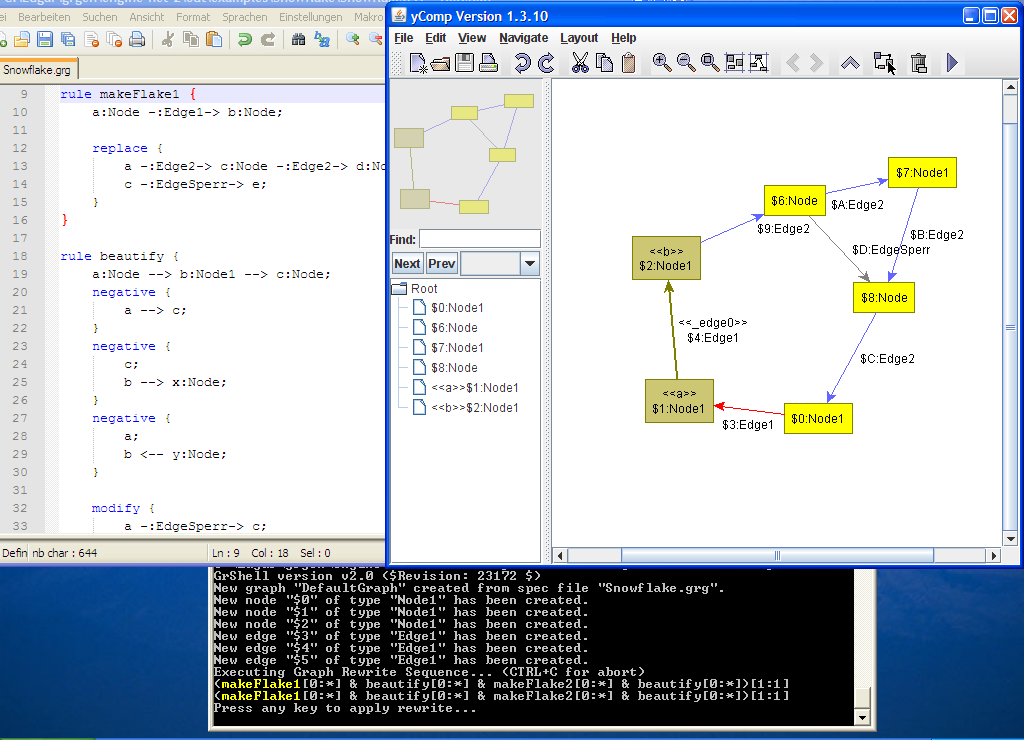Click the binoculars find icon in Notepad++
The image size is (1024, 740).
coord(298,39)
